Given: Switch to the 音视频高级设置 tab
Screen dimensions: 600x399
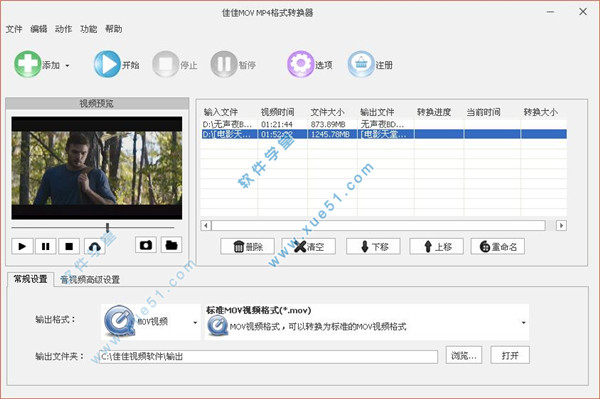Looking at the screenshot, I should [90, 280].
